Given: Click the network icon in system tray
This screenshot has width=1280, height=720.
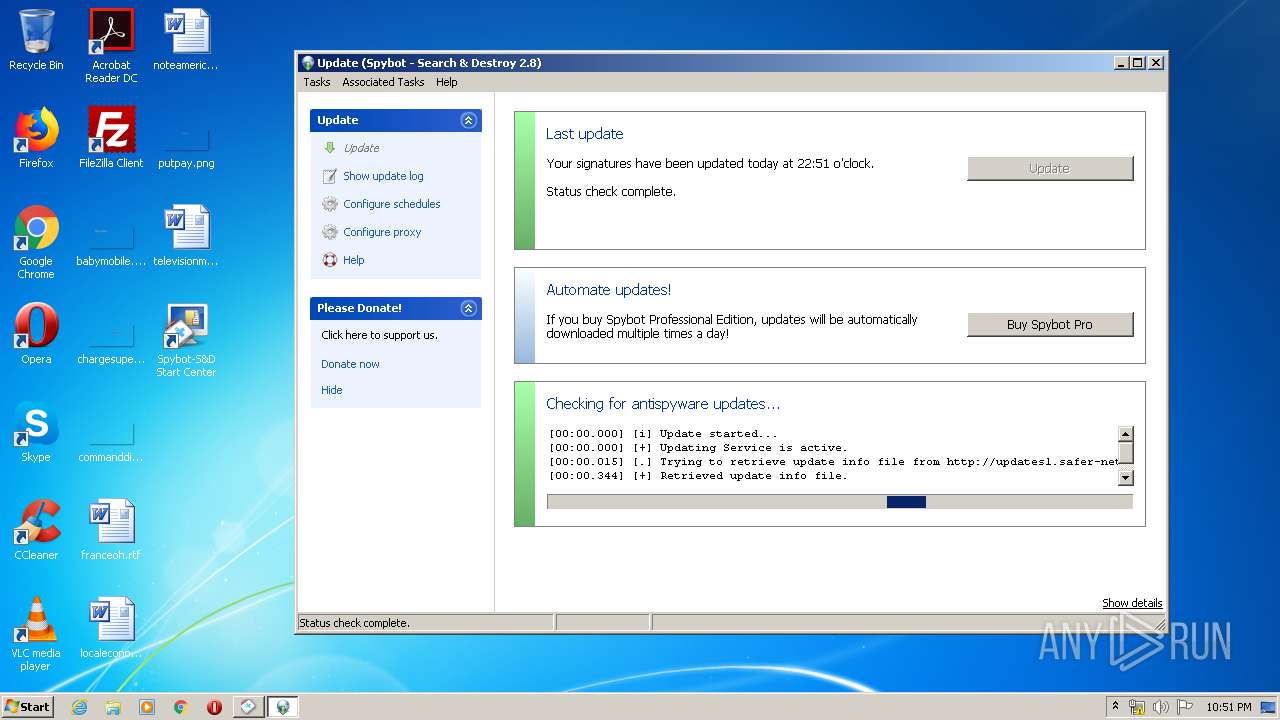Looking at the screenshot, I should (x=1137, y=707).
